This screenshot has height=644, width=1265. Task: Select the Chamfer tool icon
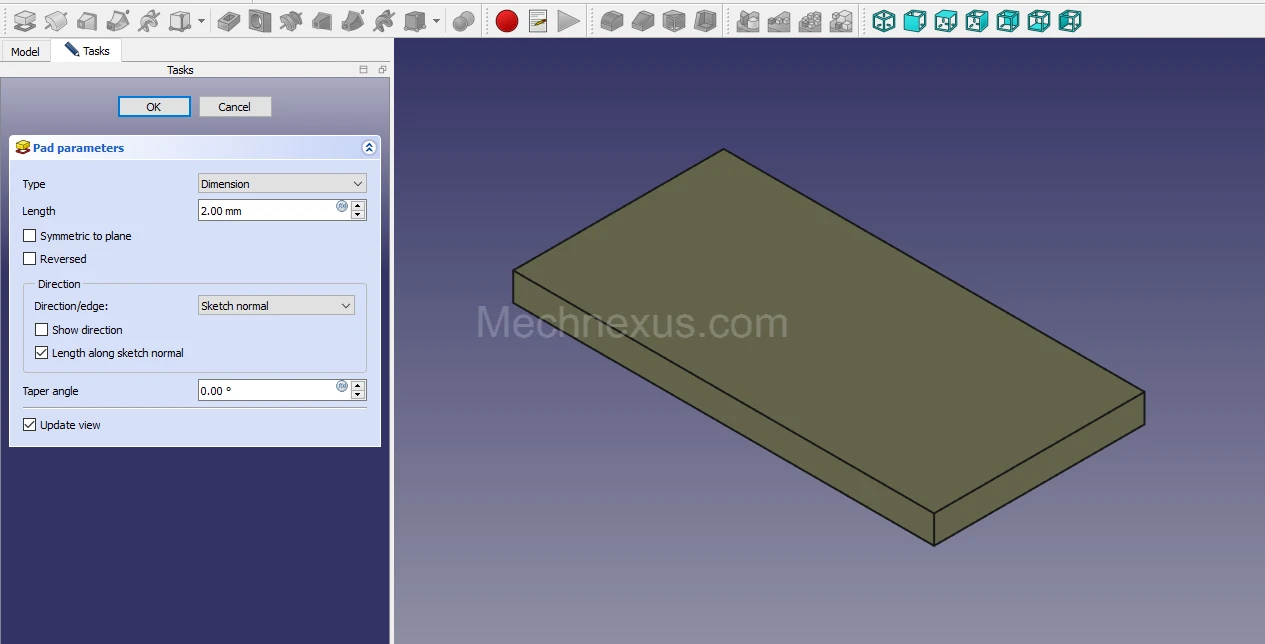[643, 20]
